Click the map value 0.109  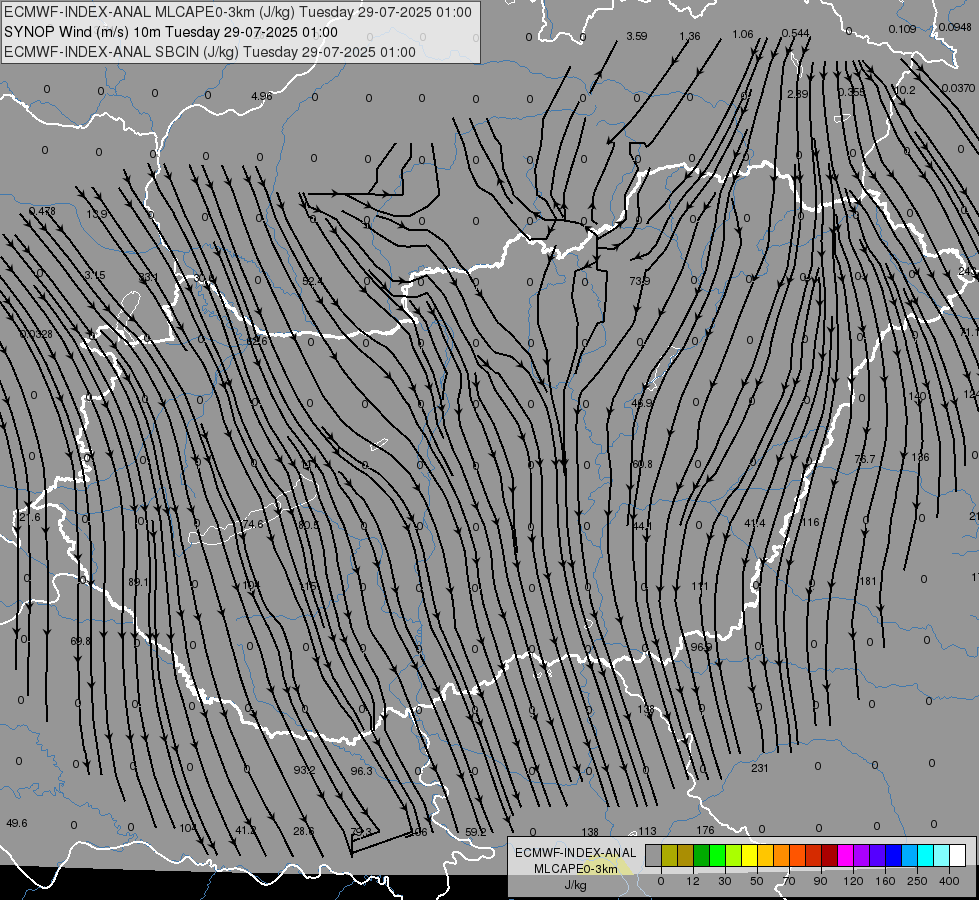[x=902, y=29]
